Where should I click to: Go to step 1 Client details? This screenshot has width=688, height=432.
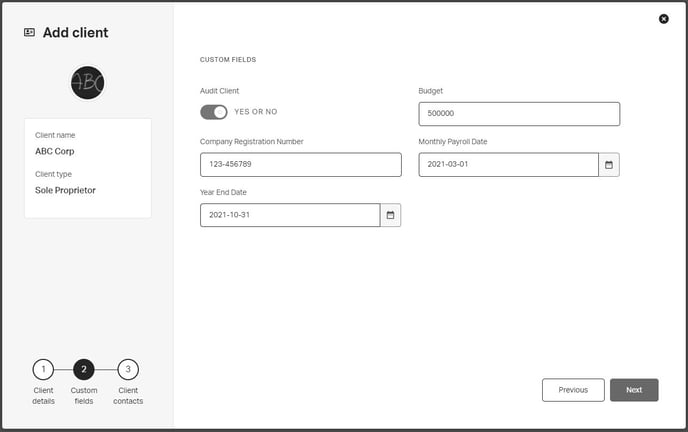43,370
